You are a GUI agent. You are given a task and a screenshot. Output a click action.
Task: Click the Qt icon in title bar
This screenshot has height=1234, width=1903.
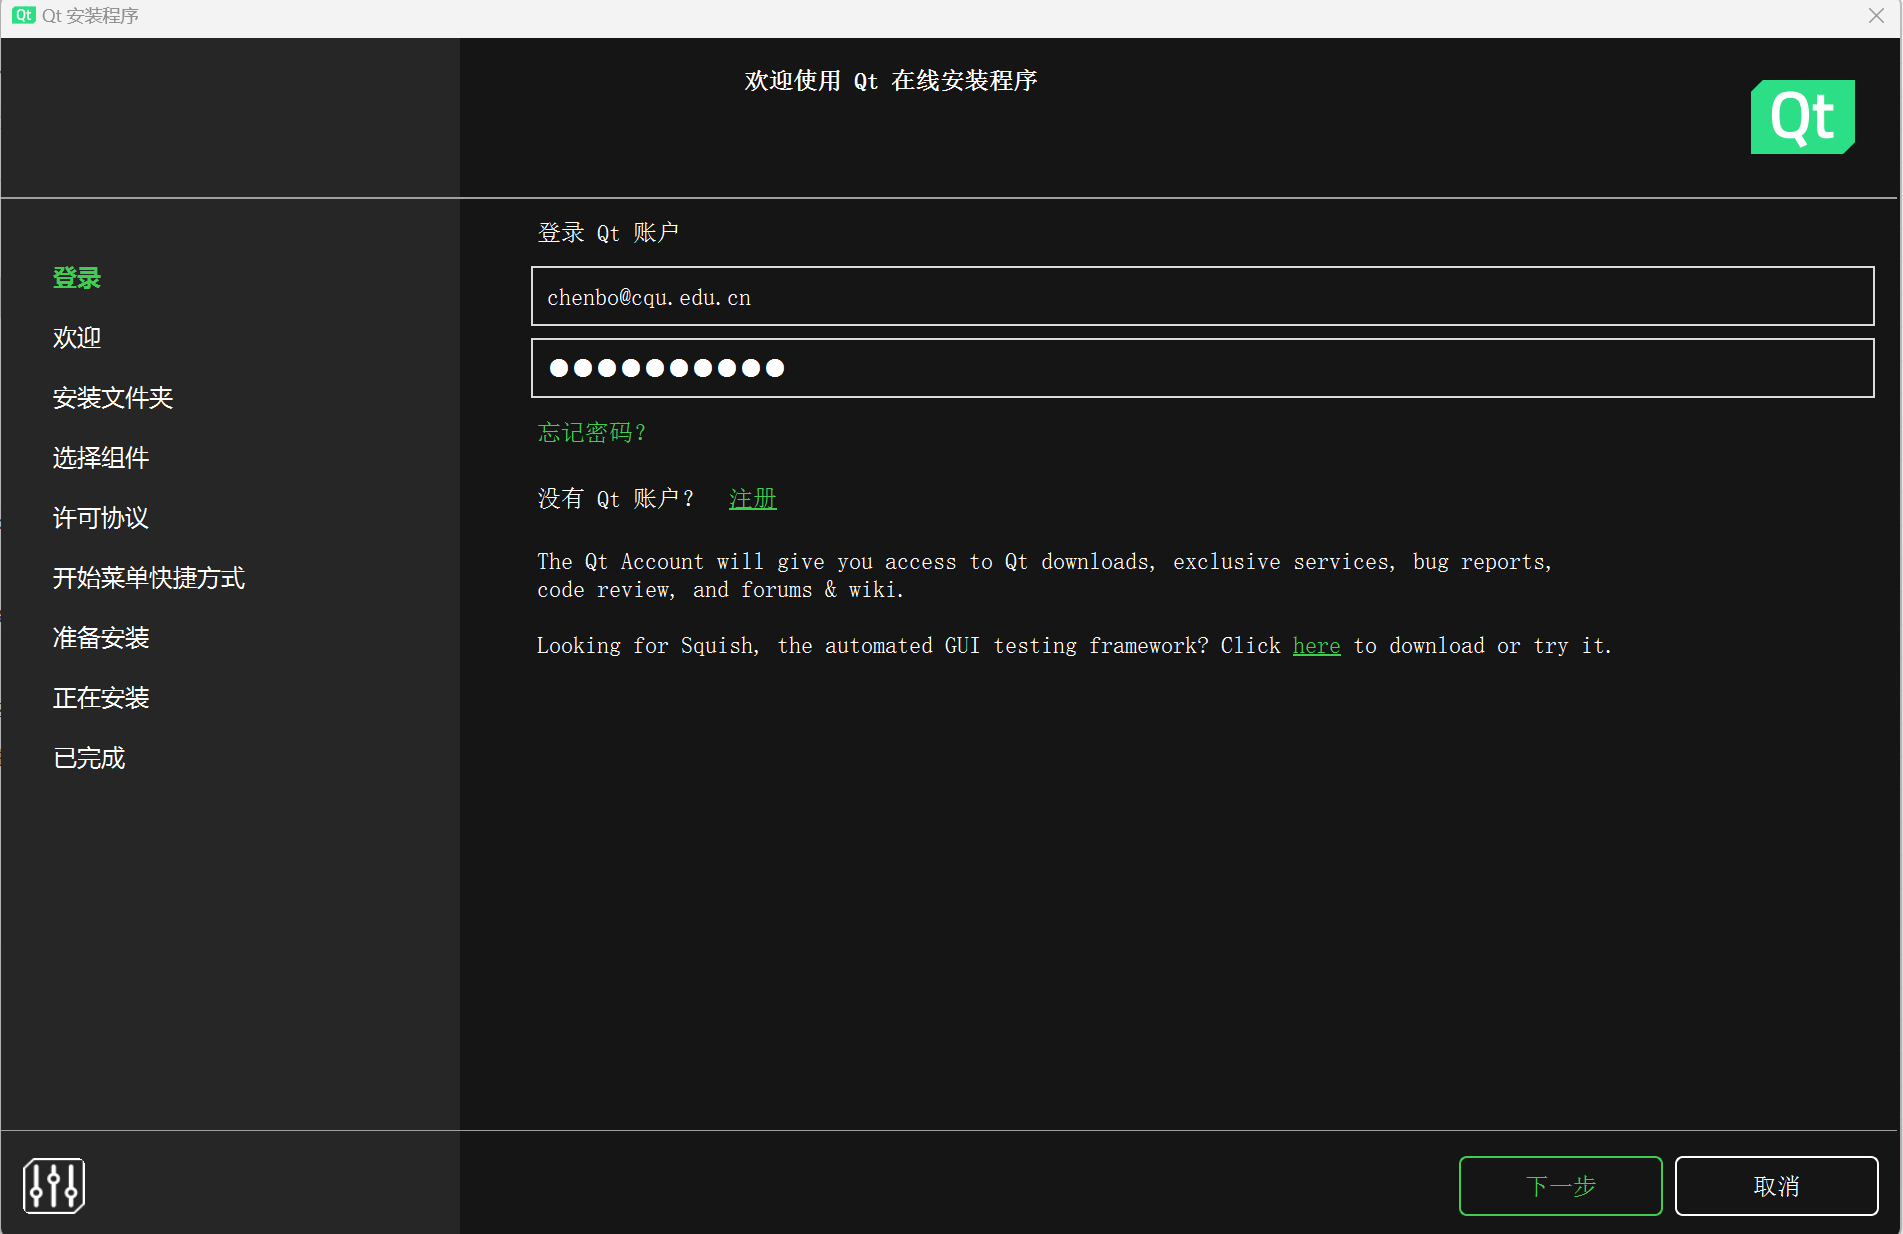(x=24, y=15)
